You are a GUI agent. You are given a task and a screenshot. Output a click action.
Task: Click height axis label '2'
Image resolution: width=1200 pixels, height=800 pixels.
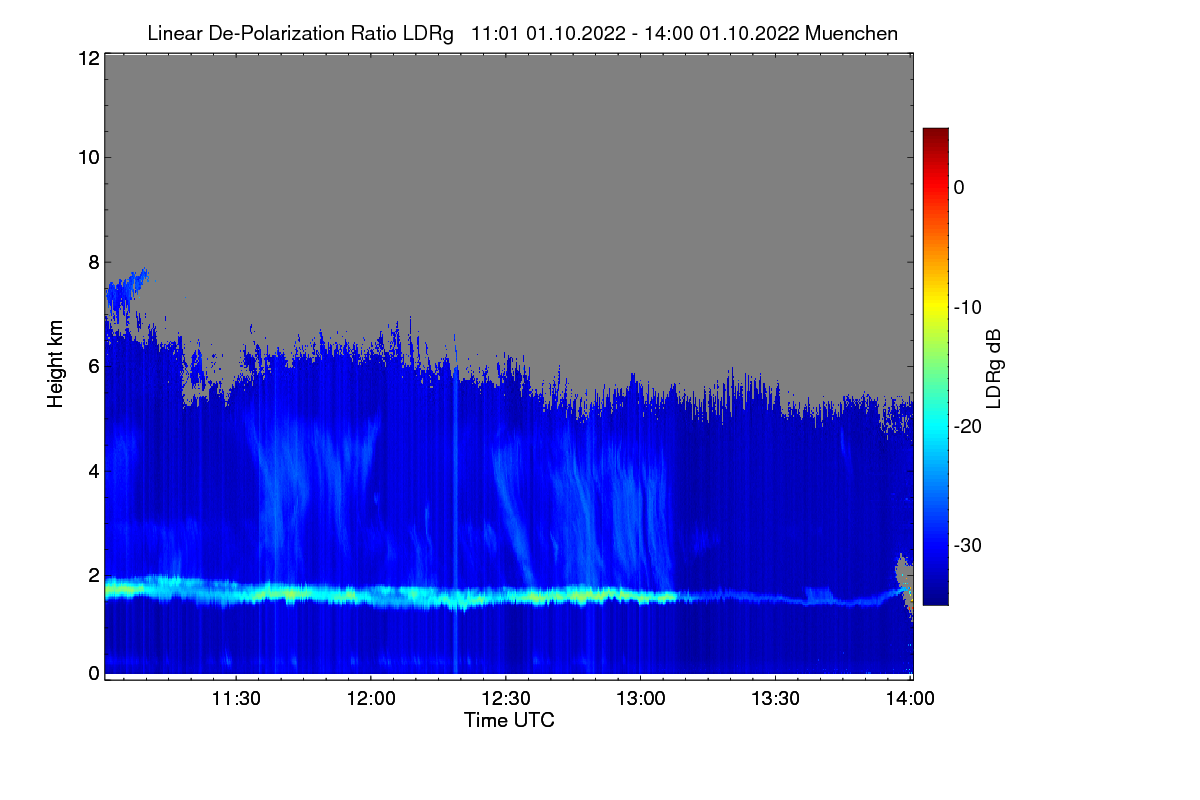[x=92, y=575]
